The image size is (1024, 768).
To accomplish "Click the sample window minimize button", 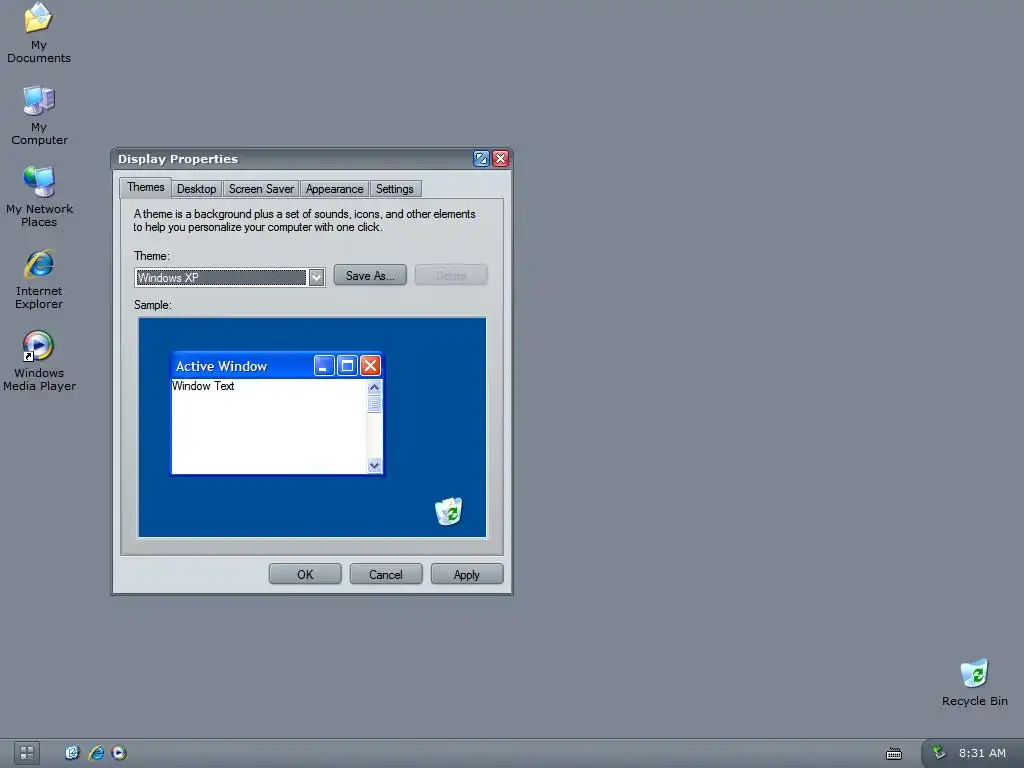I will tap(324, 366).
